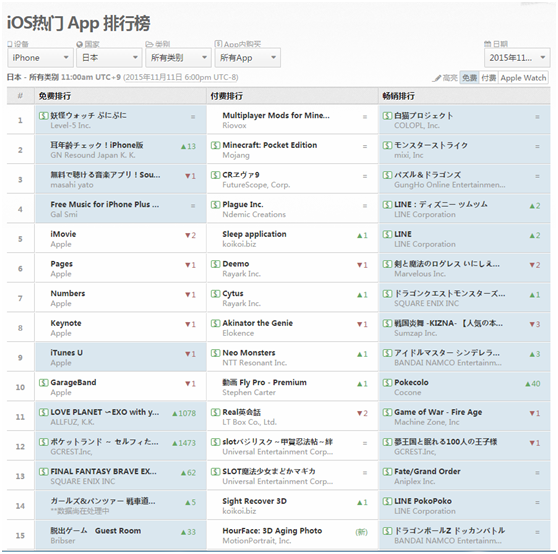Click in-app purchase icon beside Neo Monsters
Image resolution: width=558 pixels, height=554 pixels.
(x=215, y=353)
